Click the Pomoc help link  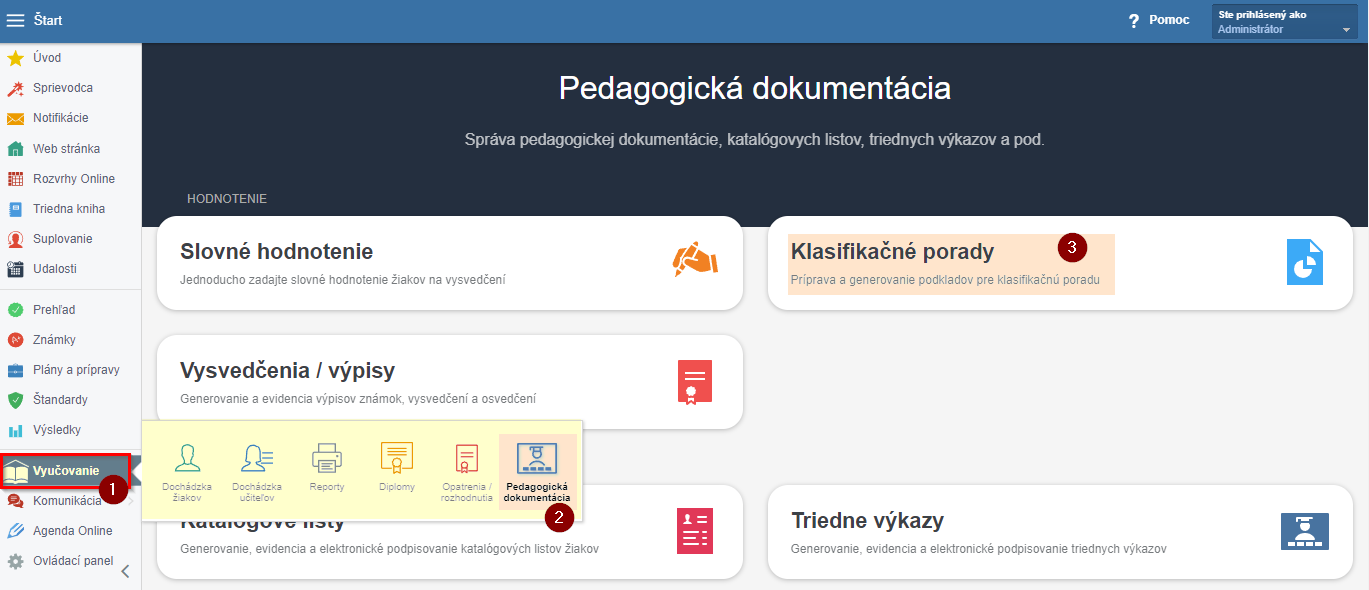[1169, 20]
